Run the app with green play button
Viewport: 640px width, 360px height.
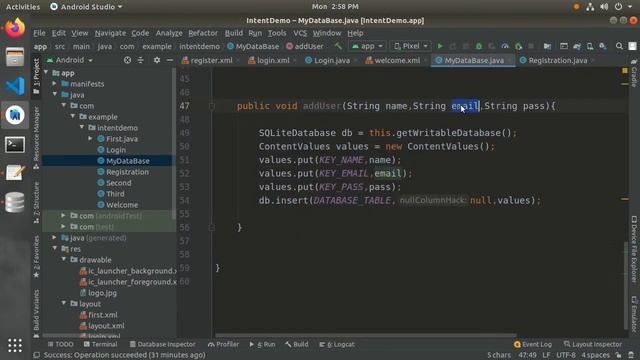pos(440,46)
